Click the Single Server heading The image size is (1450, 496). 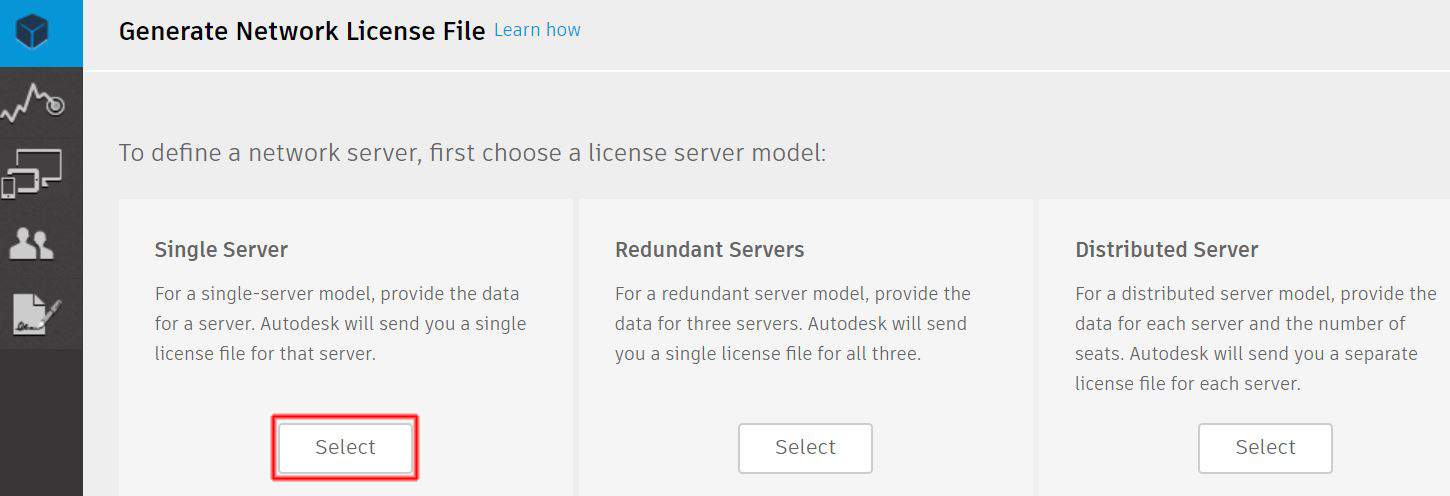(221, 250)
